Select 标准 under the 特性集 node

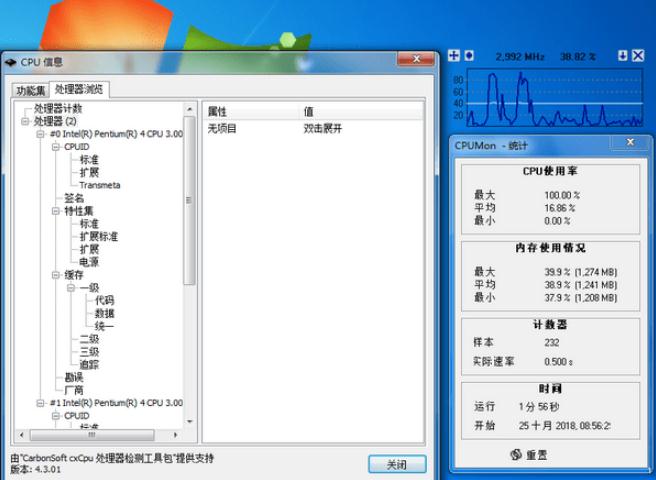[89, 223]
